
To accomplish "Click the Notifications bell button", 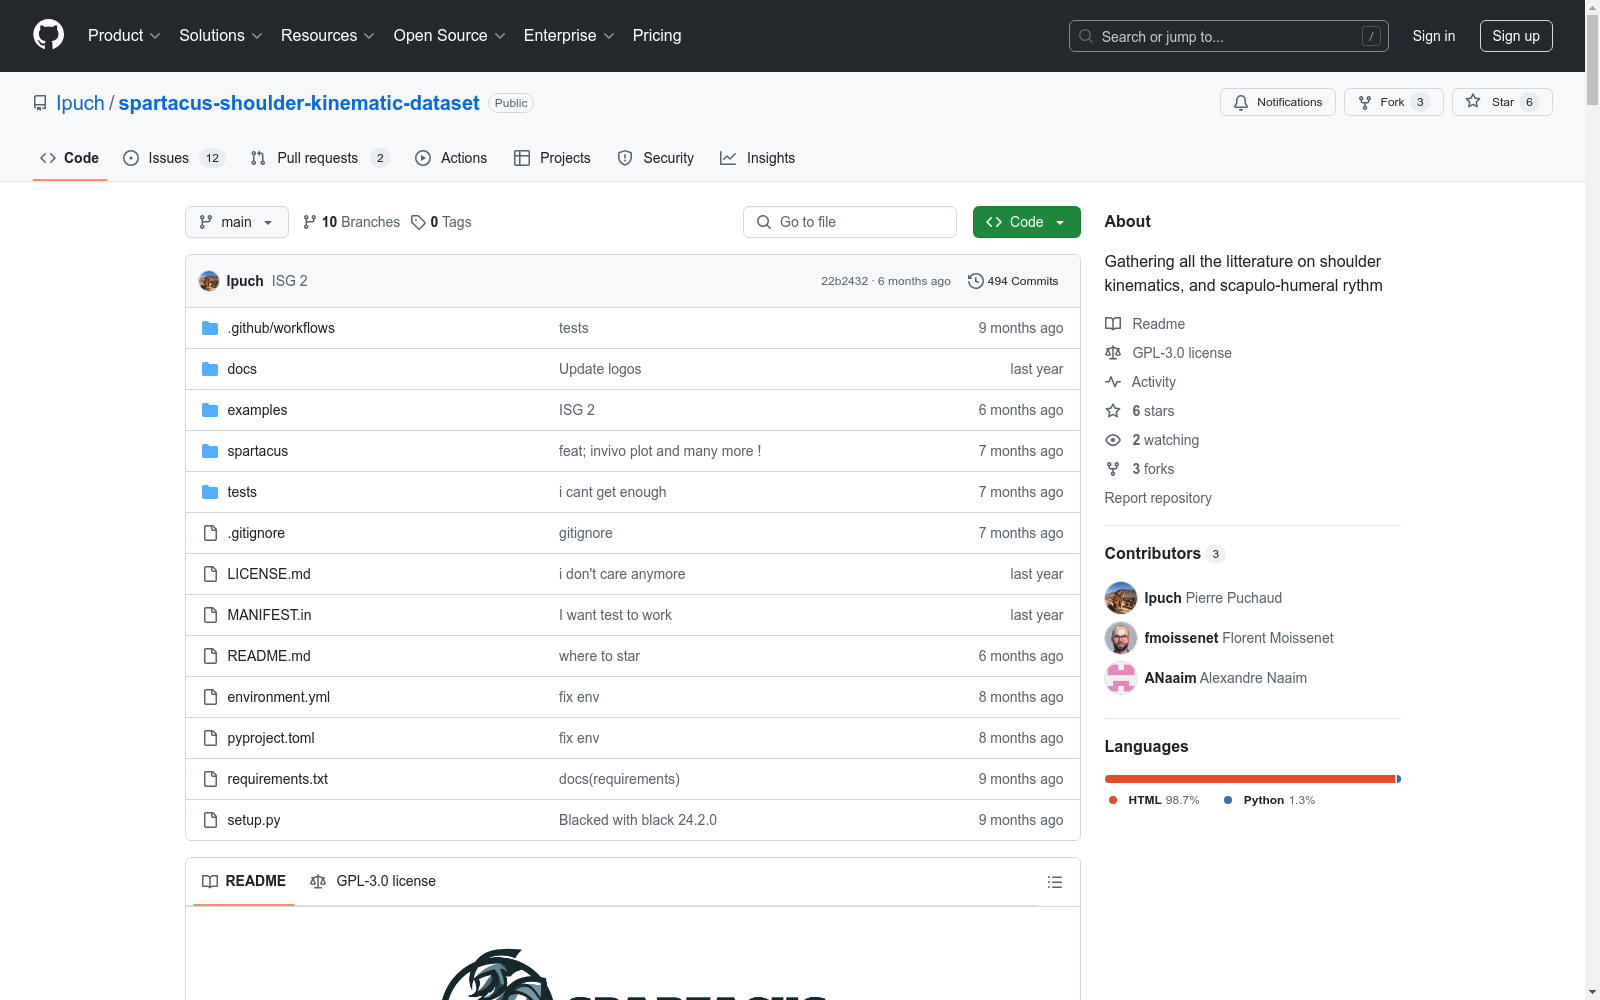I will click(1277, 102).
